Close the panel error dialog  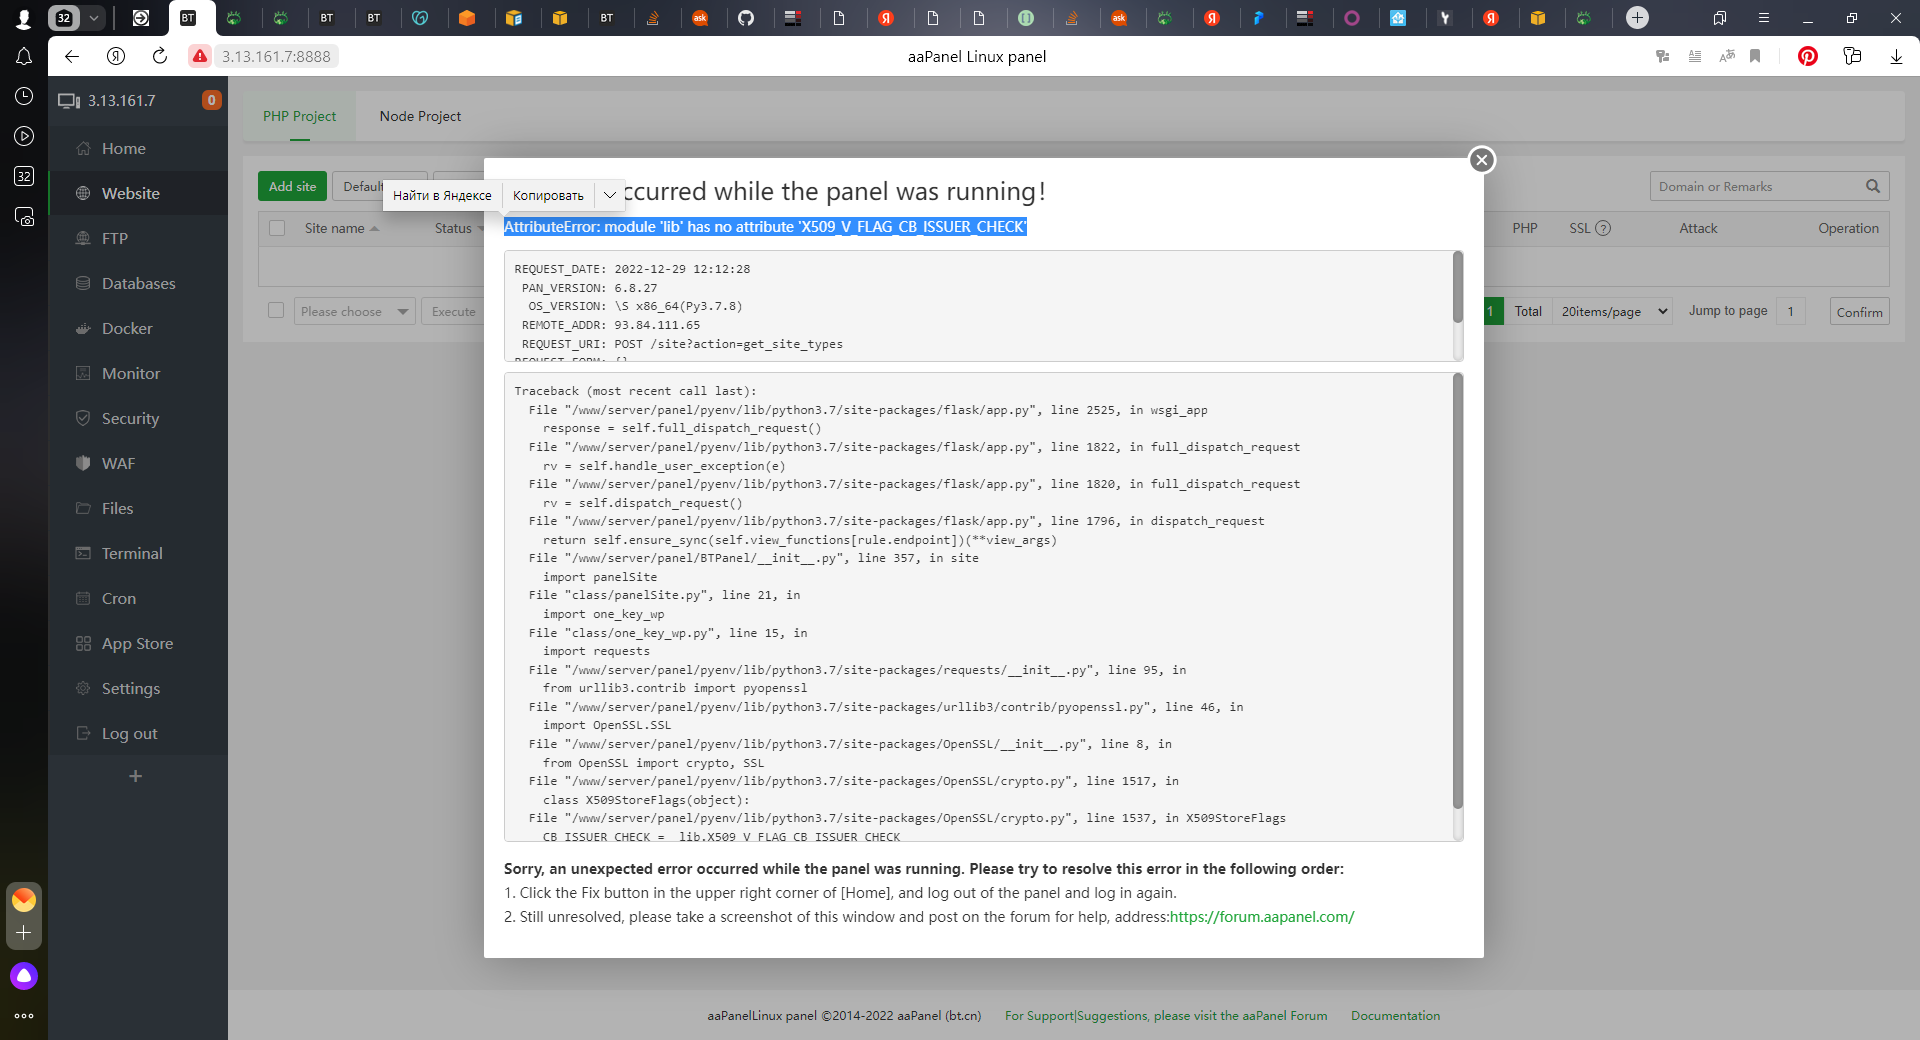[x=1482, y=160]
